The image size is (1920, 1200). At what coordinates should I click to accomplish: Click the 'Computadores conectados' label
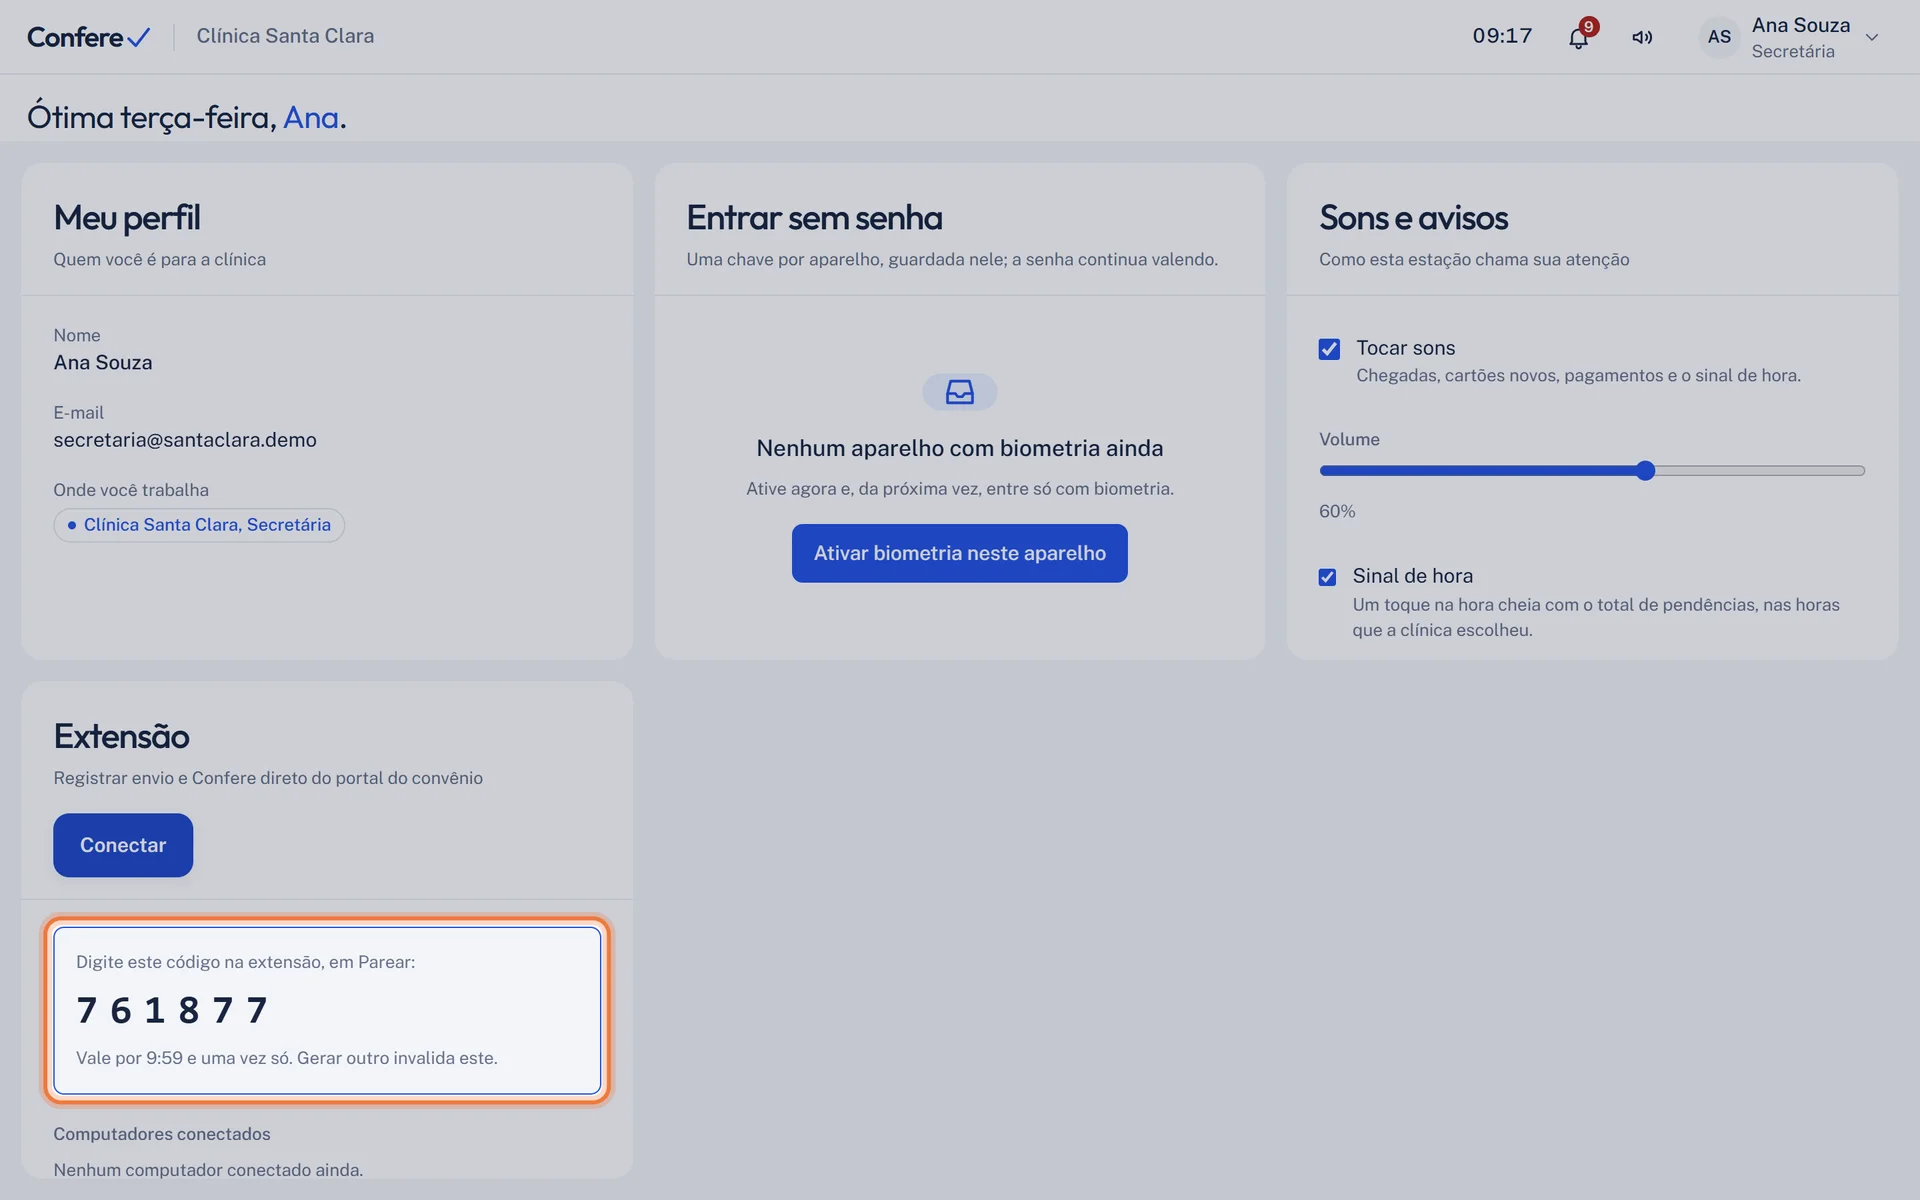pos(162,1134)
